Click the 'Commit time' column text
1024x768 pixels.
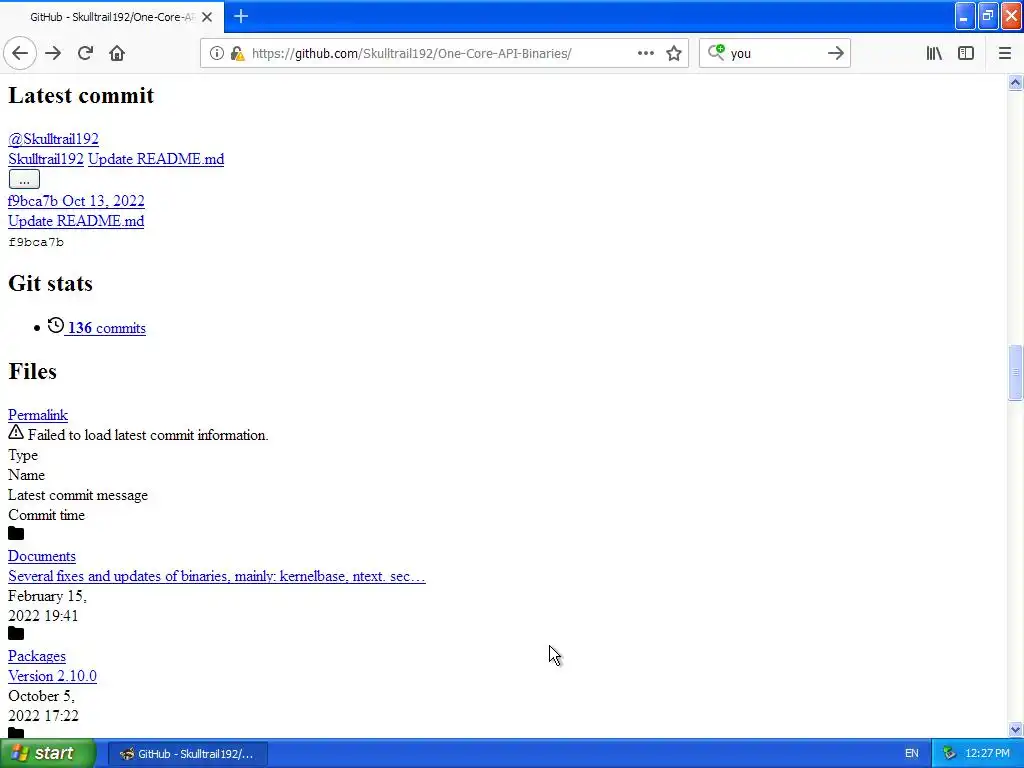[x=46, y=515]
